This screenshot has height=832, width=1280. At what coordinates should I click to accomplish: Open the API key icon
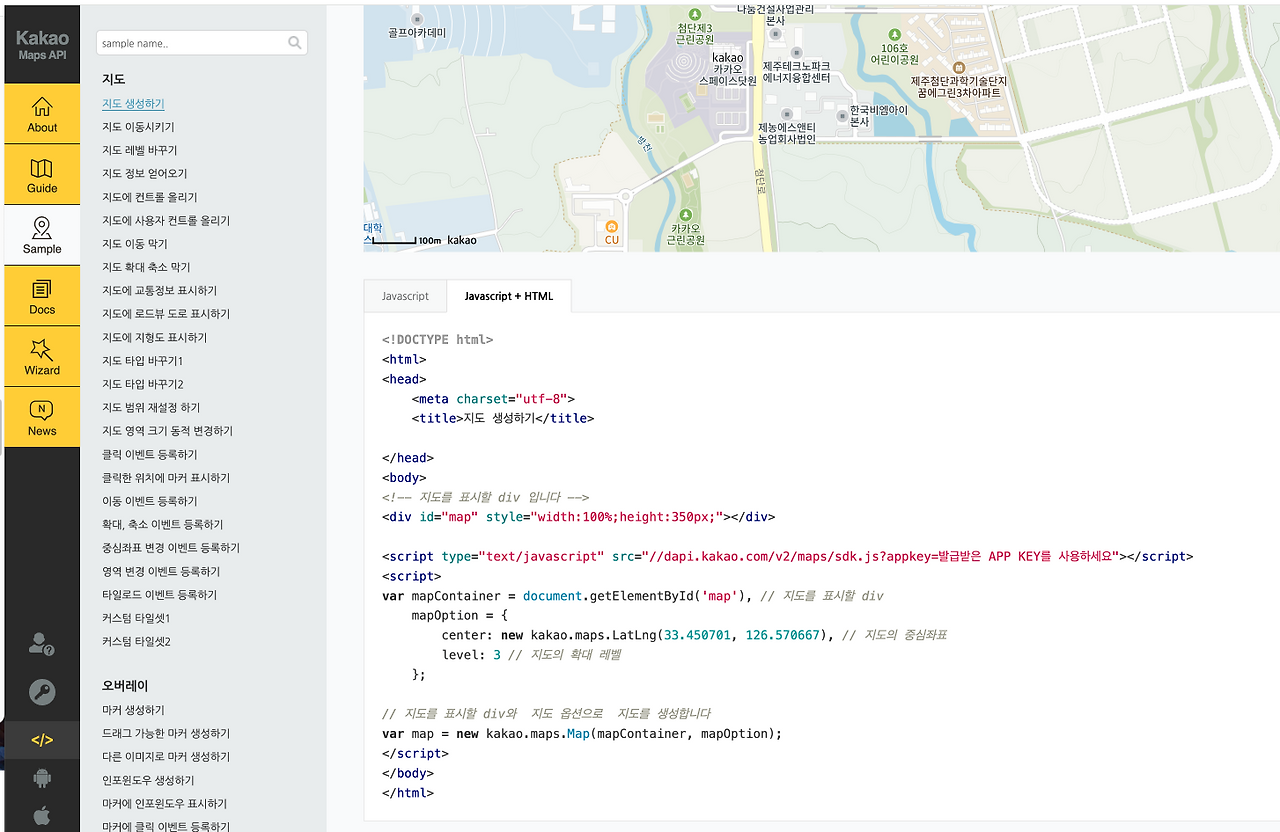coord(41,692)
